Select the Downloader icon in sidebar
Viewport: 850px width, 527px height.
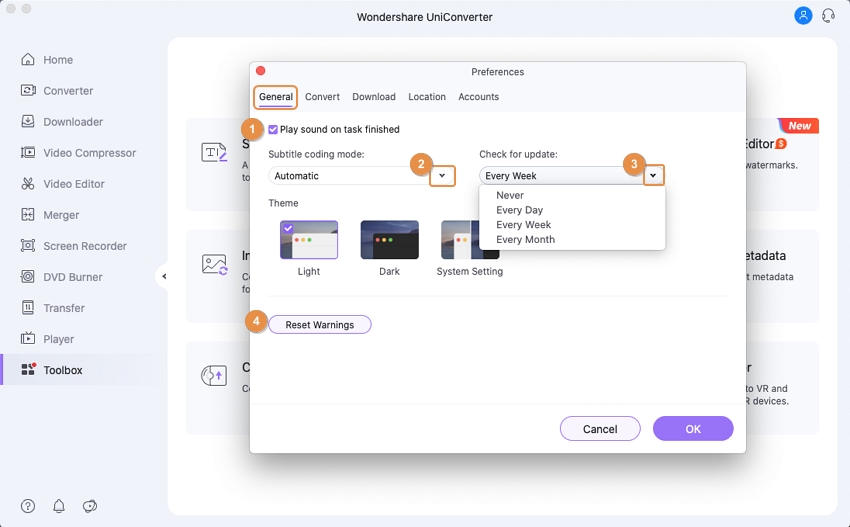28,122
